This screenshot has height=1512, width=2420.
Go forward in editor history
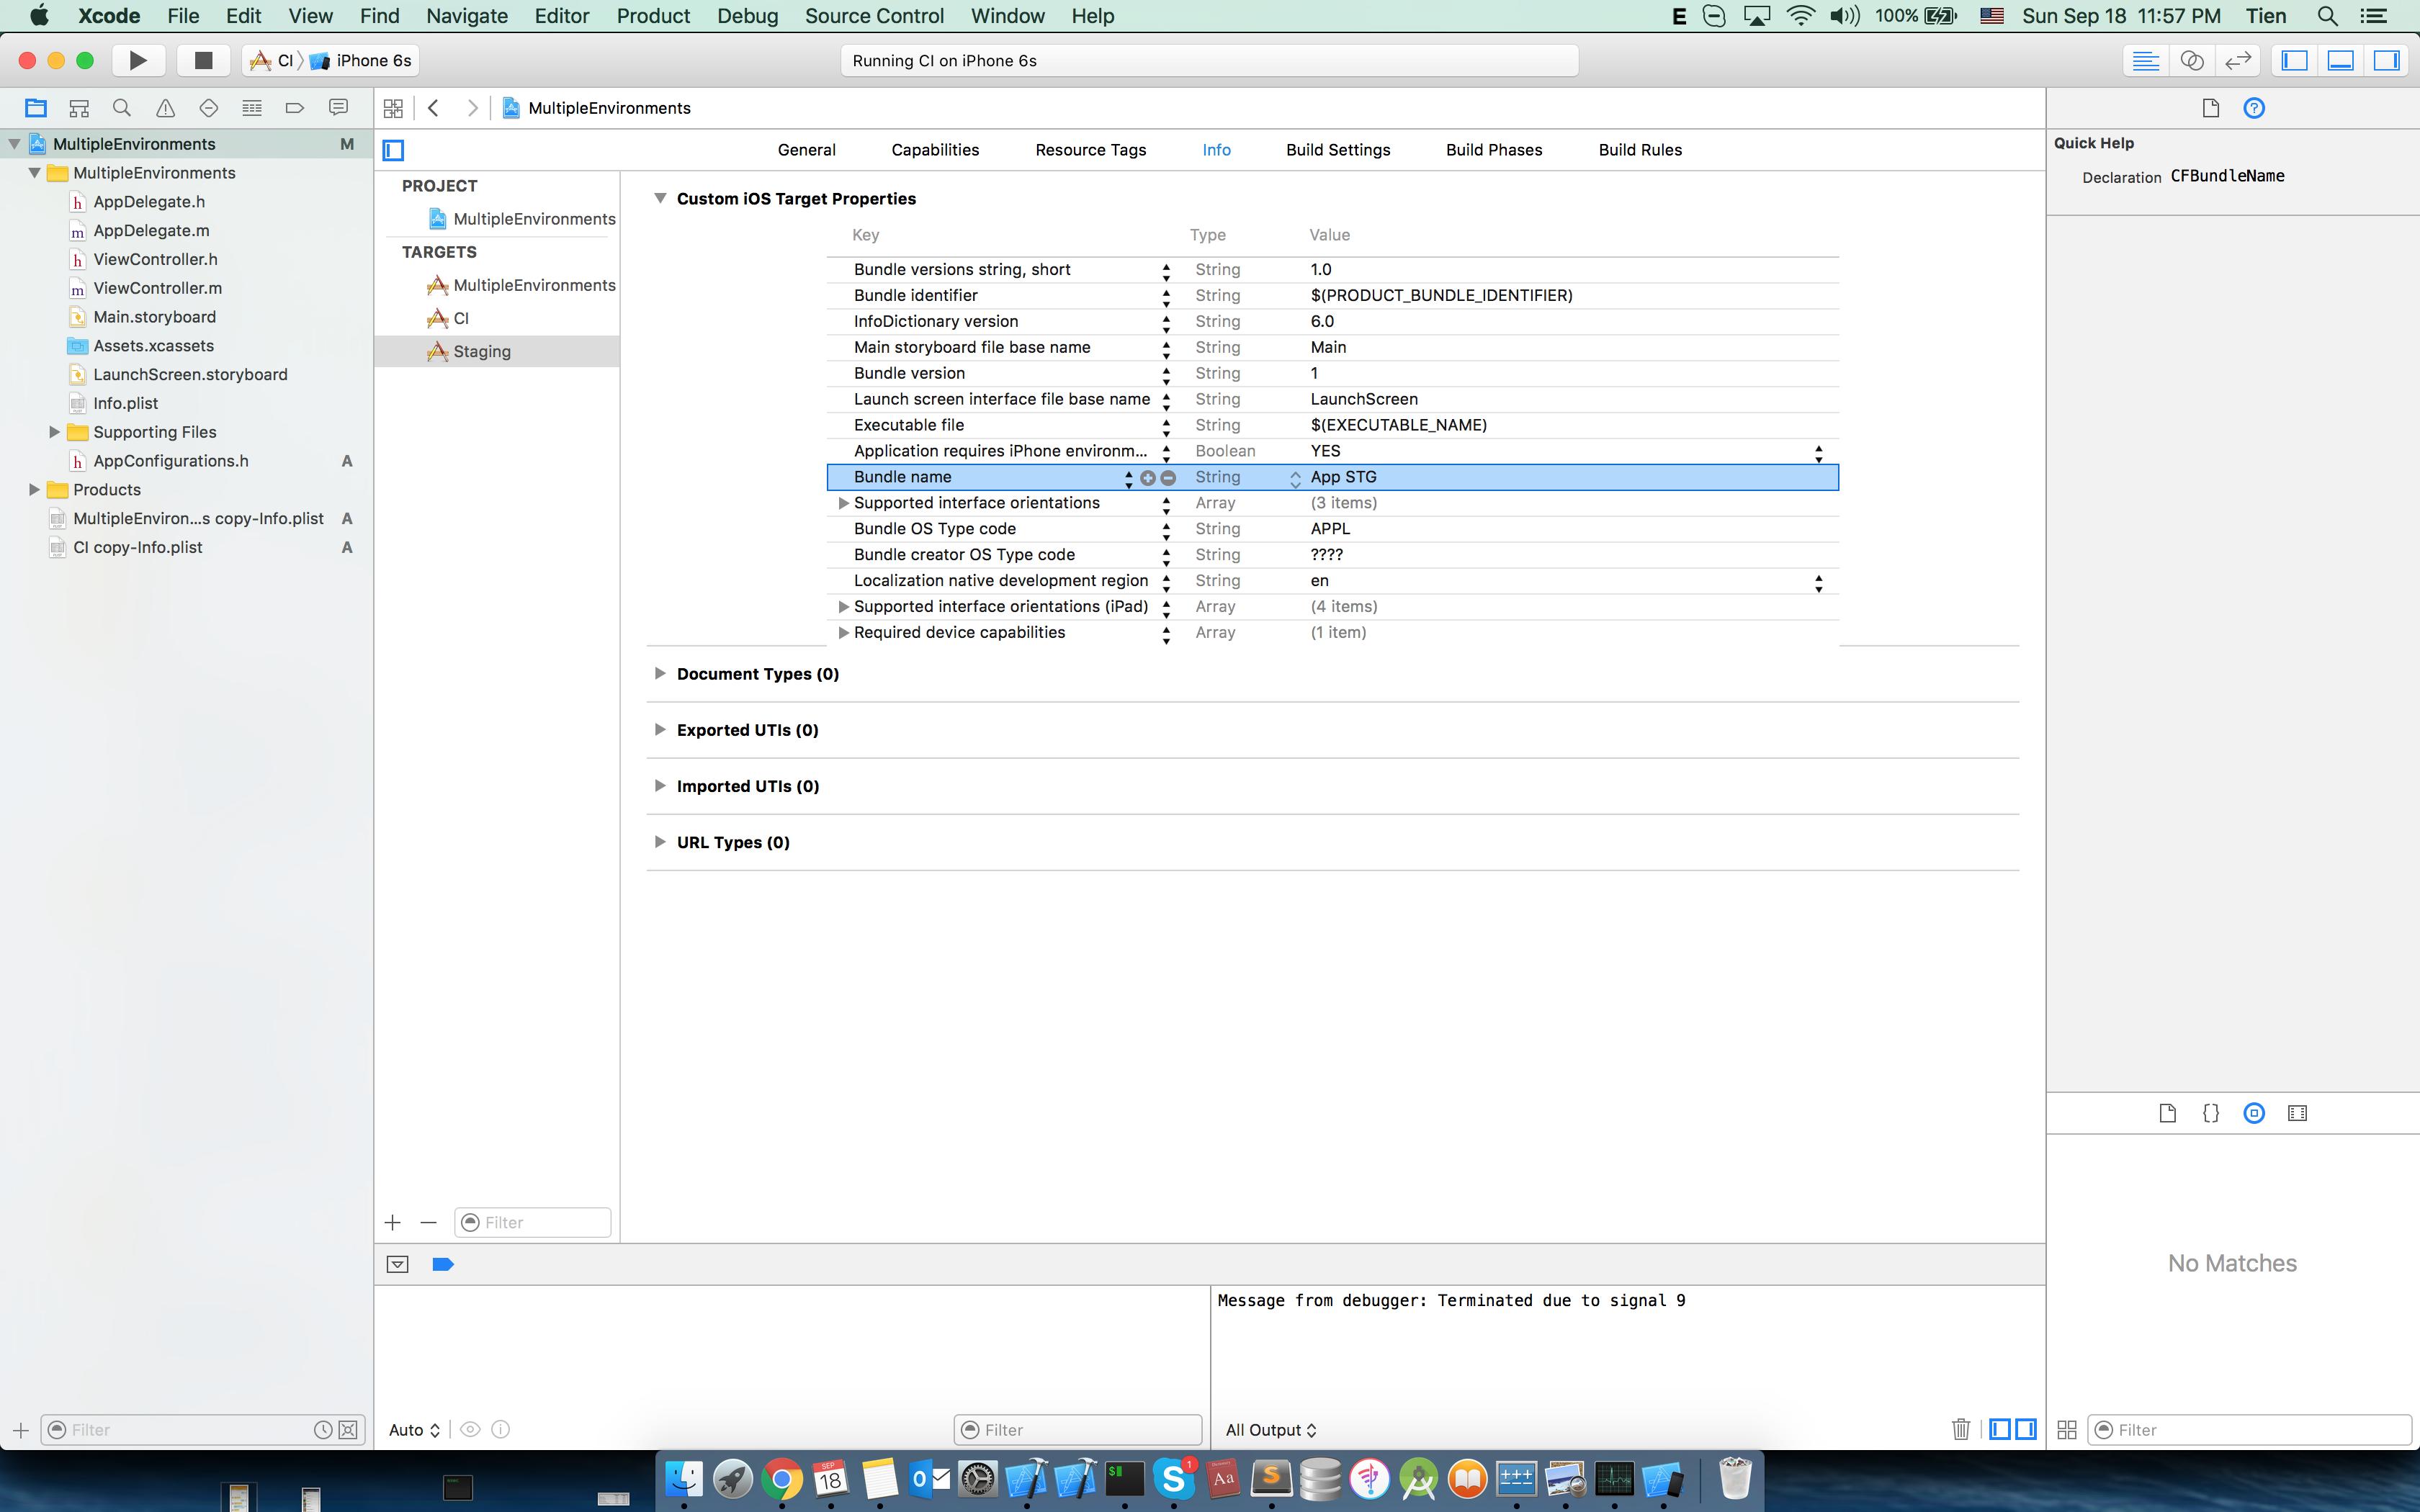coord(472,108)
